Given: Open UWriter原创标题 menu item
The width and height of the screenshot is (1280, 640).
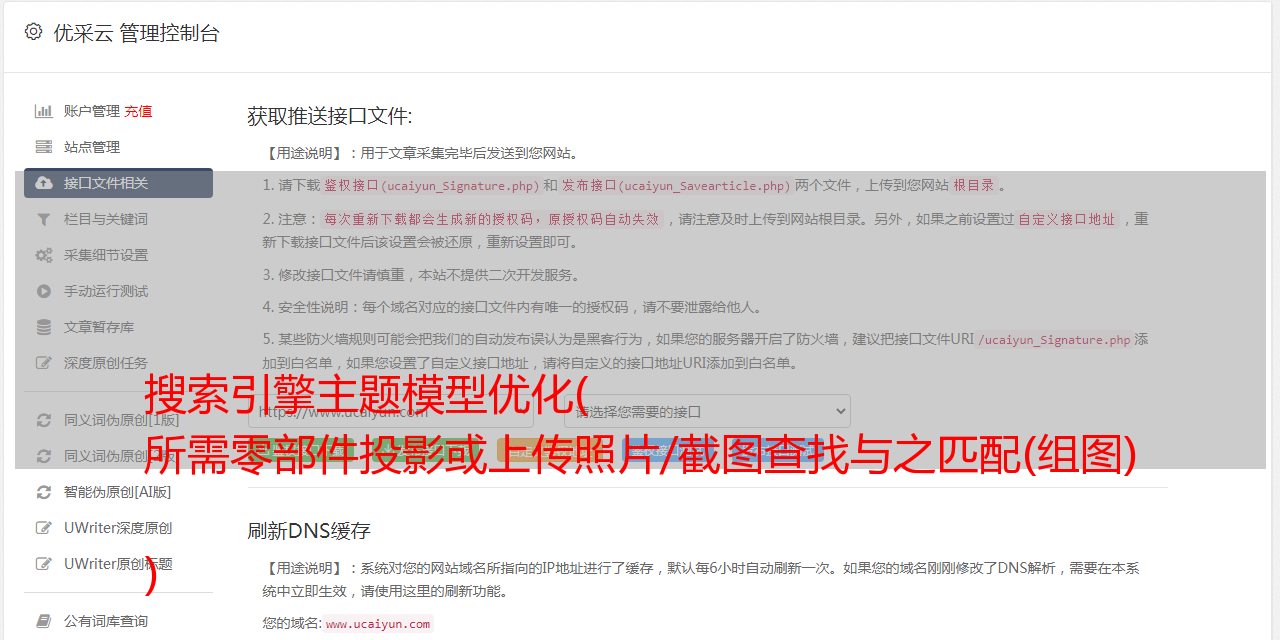Looking at the screenshot, I should coord(118,564).
